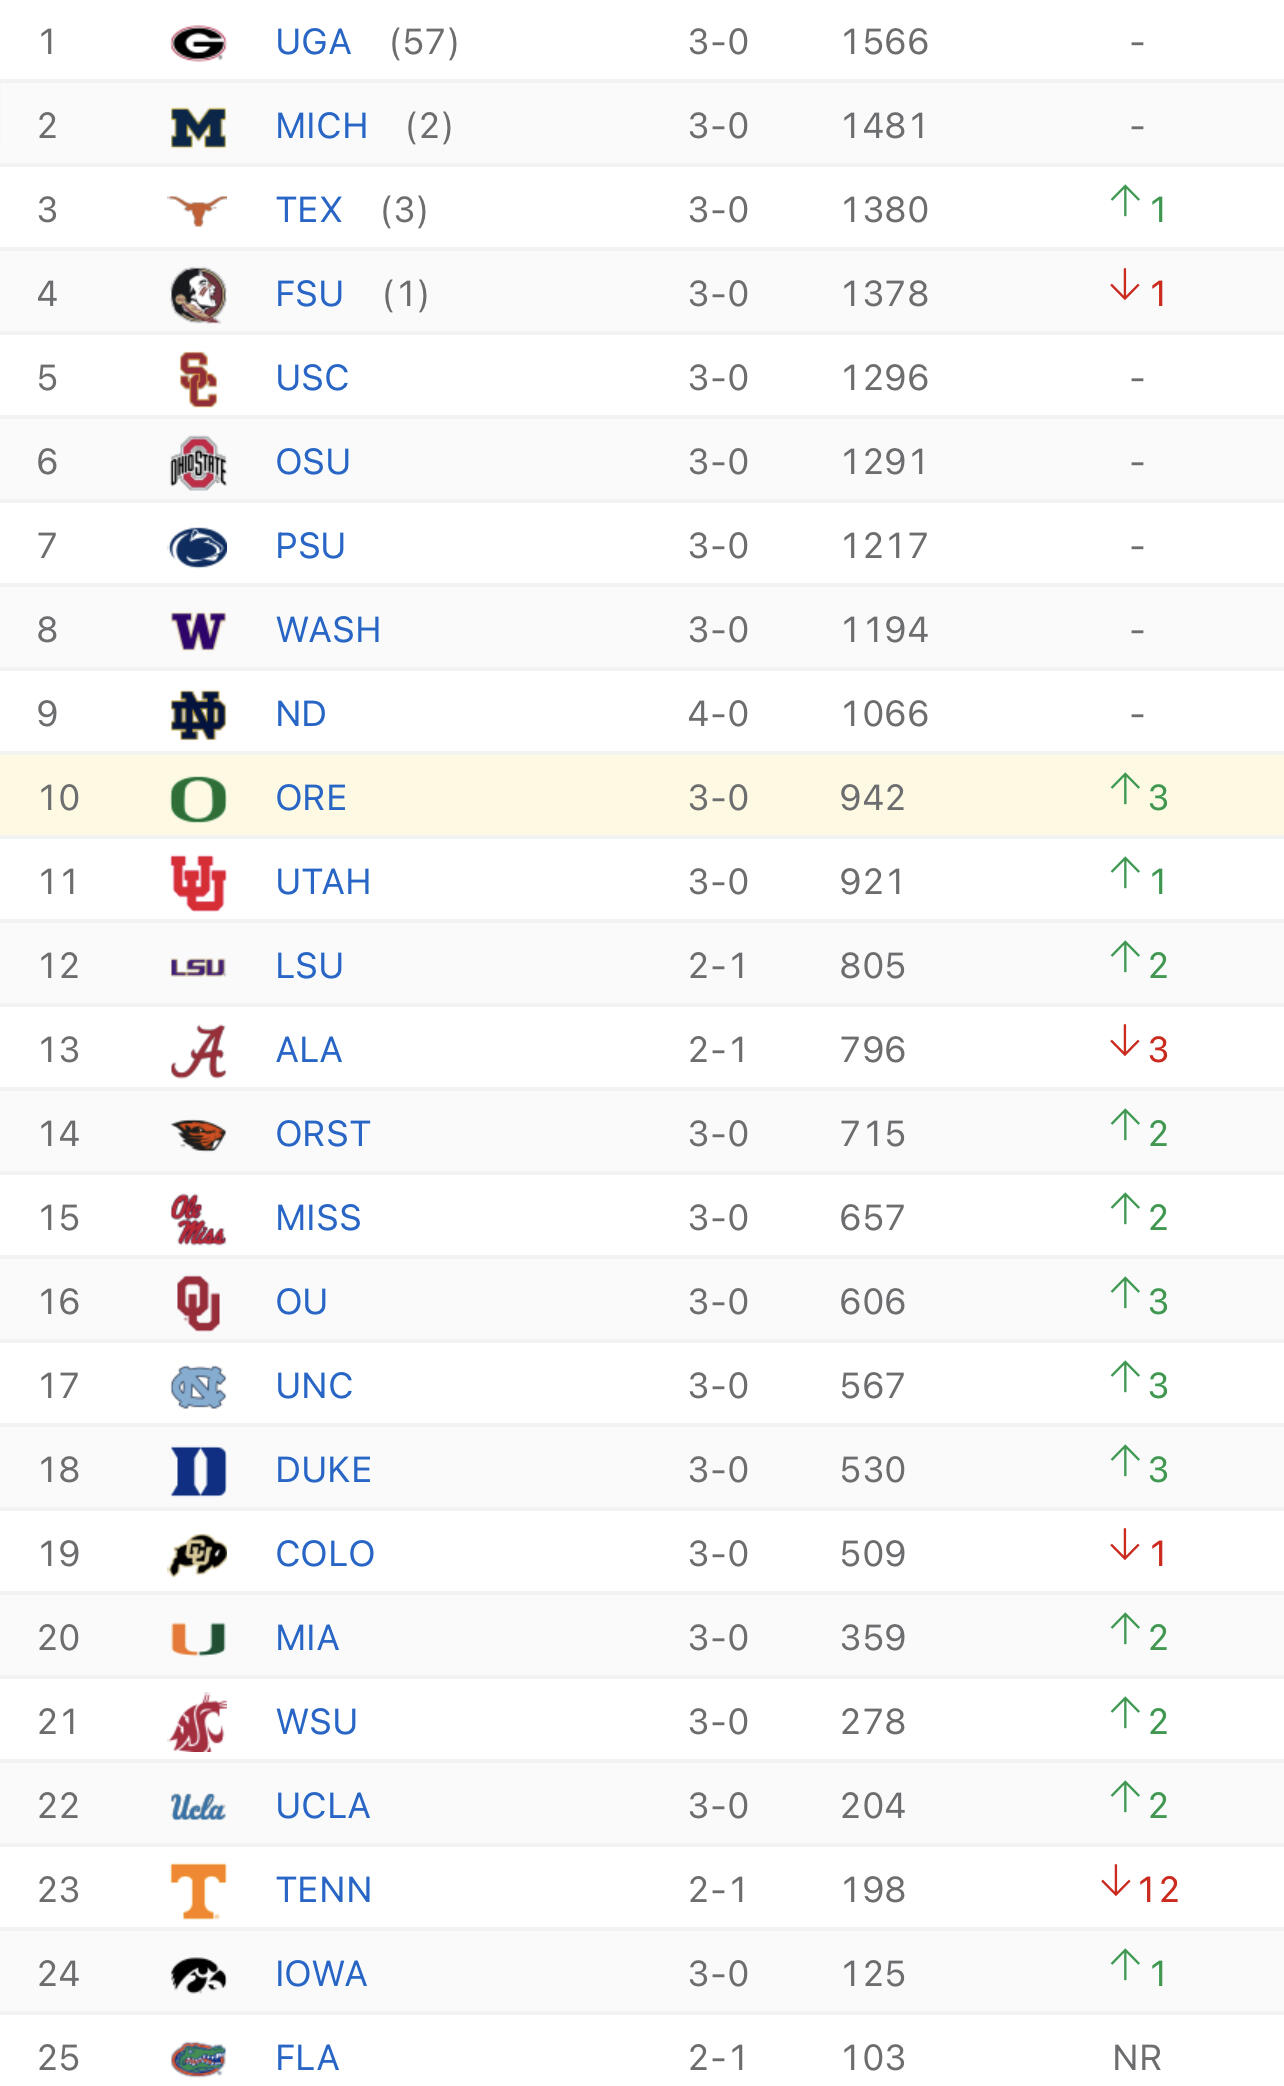
Task: Open the UTAH team link
Action: (x=323, y=882)
